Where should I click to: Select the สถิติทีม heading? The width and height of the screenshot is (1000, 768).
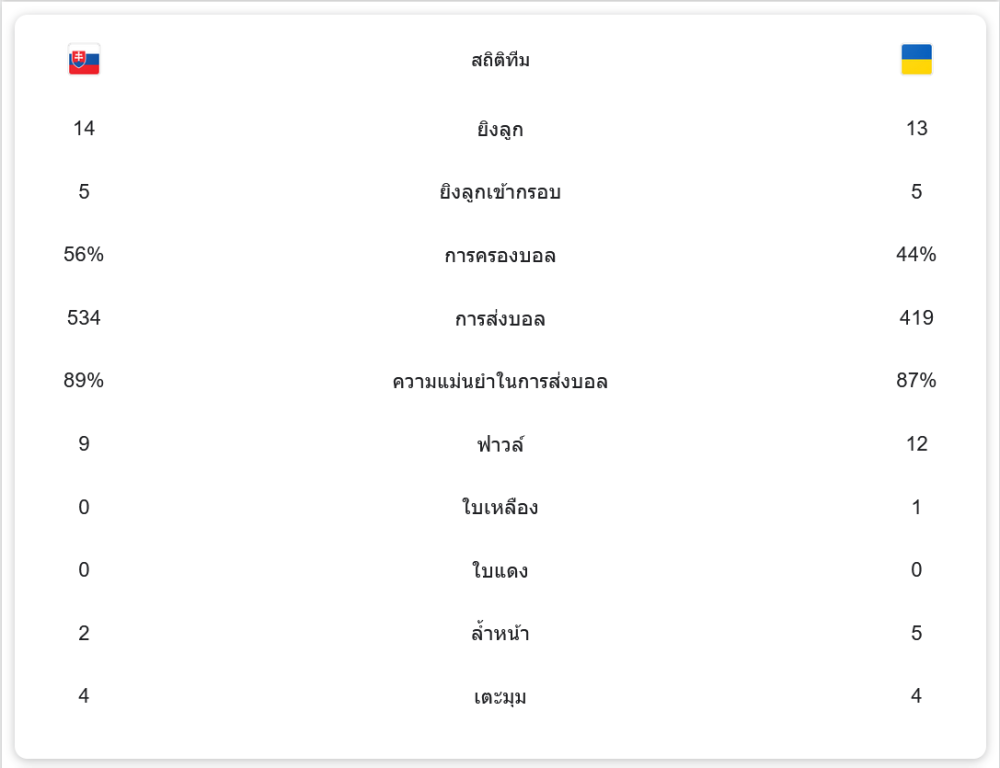coord(500,61)
